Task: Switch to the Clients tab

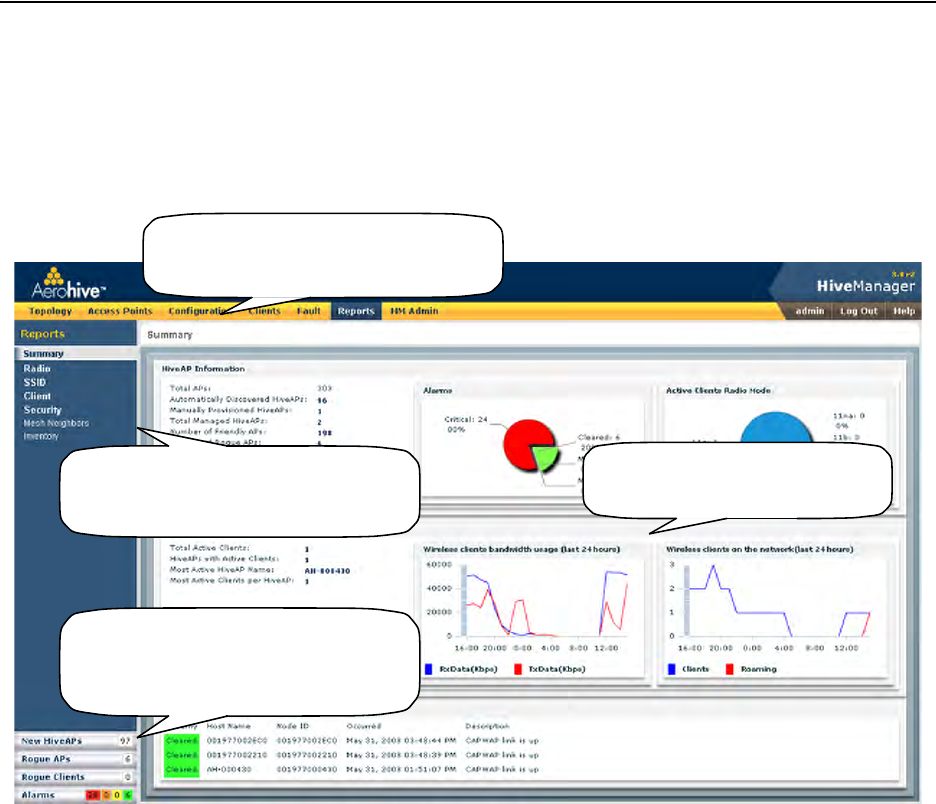Action: coord(264,311)
